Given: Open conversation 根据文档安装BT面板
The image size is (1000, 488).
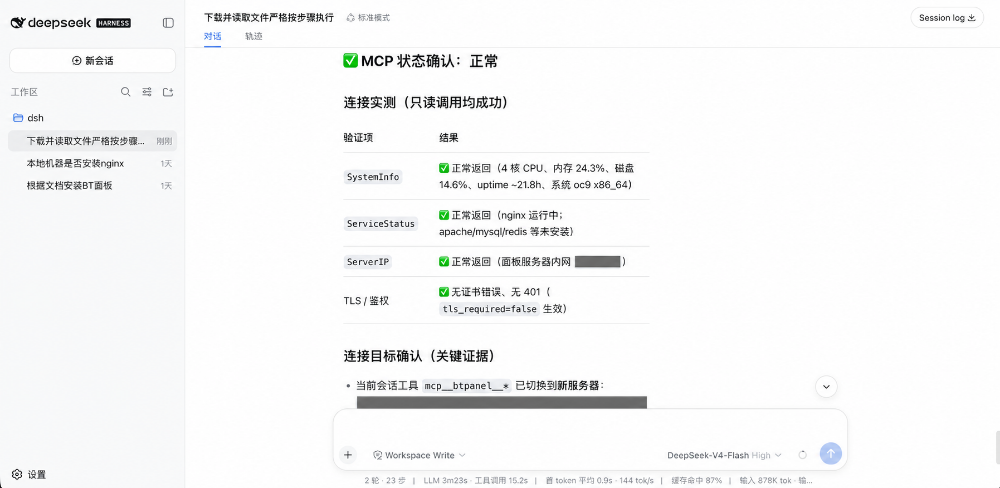Looking at the screenshot, I should (x=92, y=186).
